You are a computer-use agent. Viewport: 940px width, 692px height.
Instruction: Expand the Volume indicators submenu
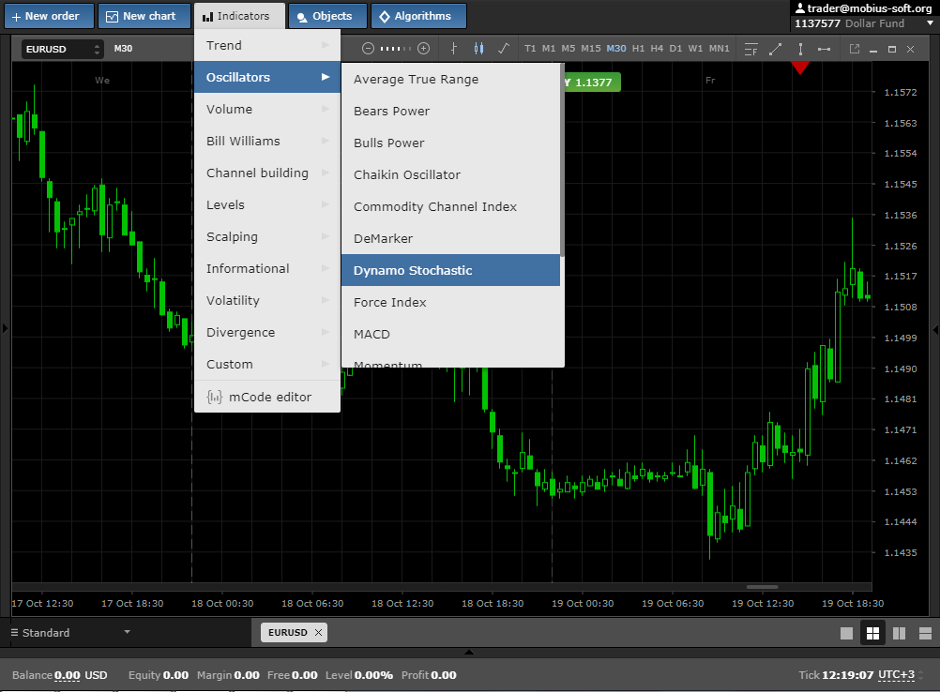[267, 109]
